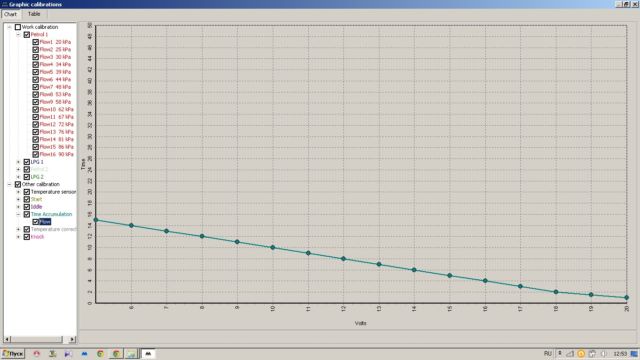
Task: Open the volume tray icon
Action: point(603,354)
